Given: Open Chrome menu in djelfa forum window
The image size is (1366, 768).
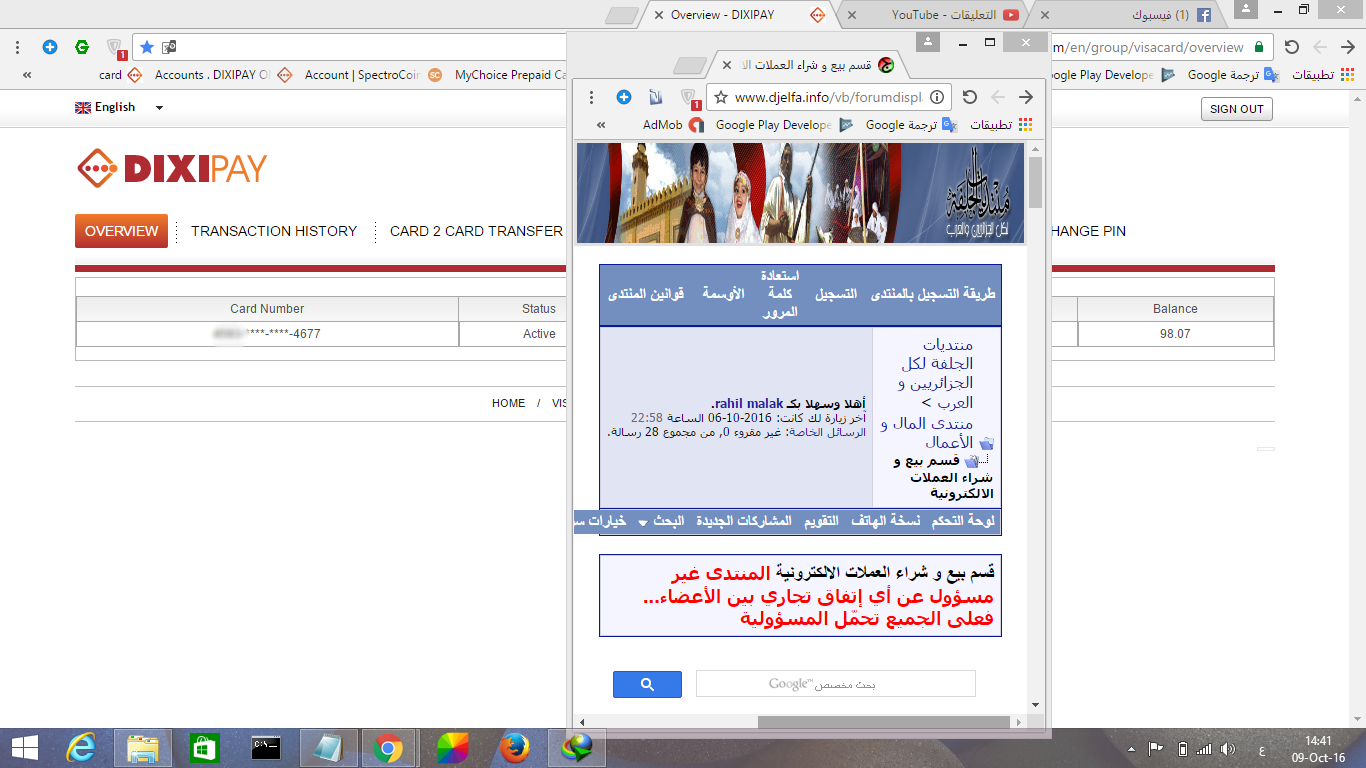Looking at the screenshot, I should 592,97.
